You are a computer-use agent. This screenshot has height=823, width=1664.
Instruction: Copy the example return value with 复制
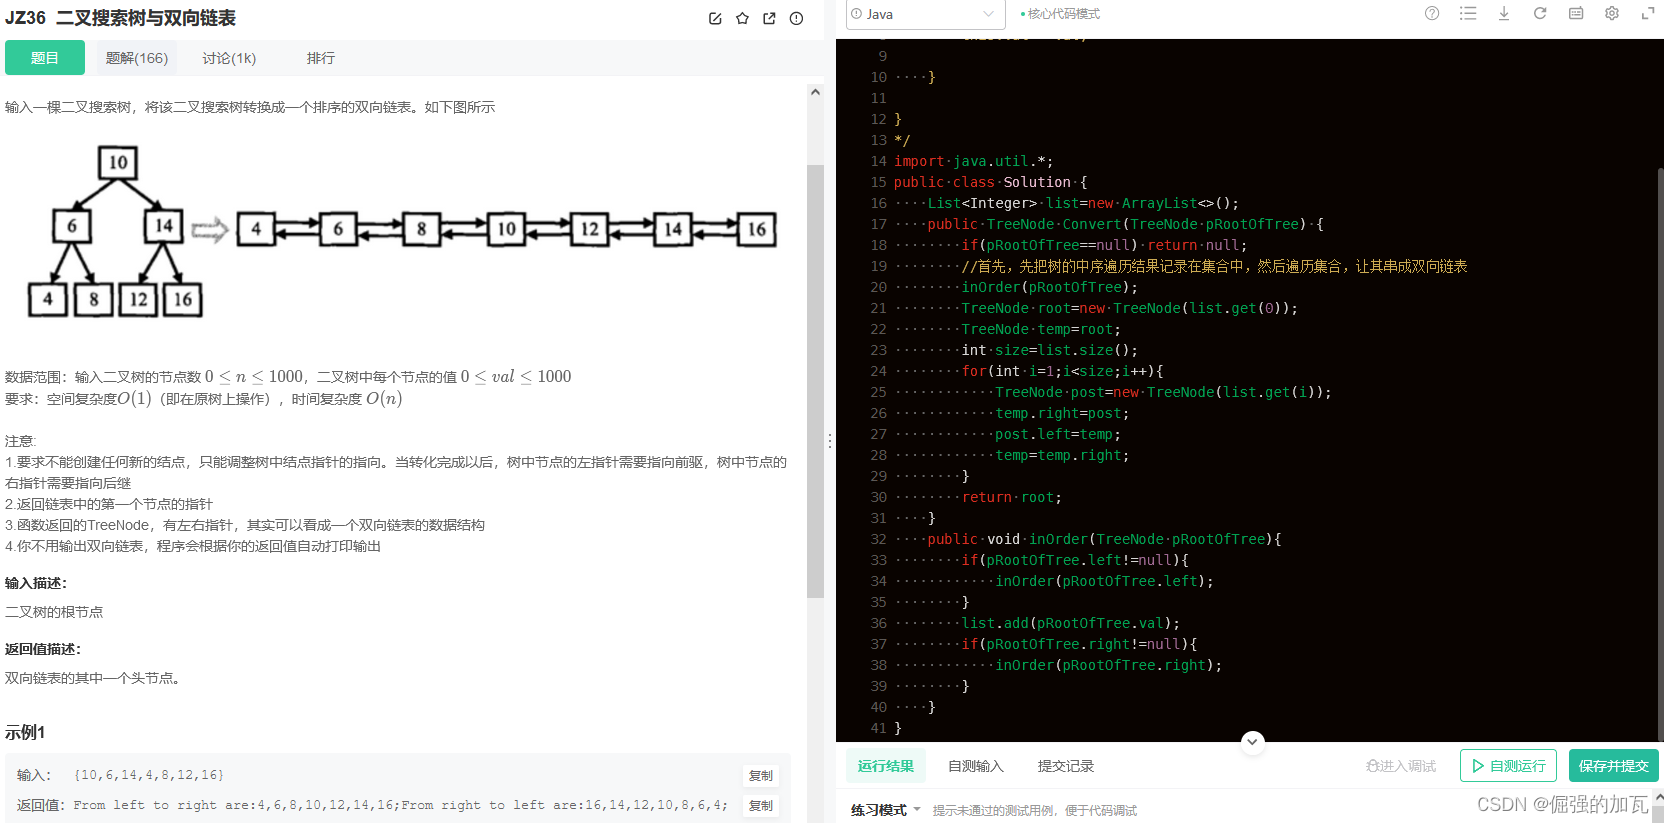pyautogui.click(x=761, y=806)
